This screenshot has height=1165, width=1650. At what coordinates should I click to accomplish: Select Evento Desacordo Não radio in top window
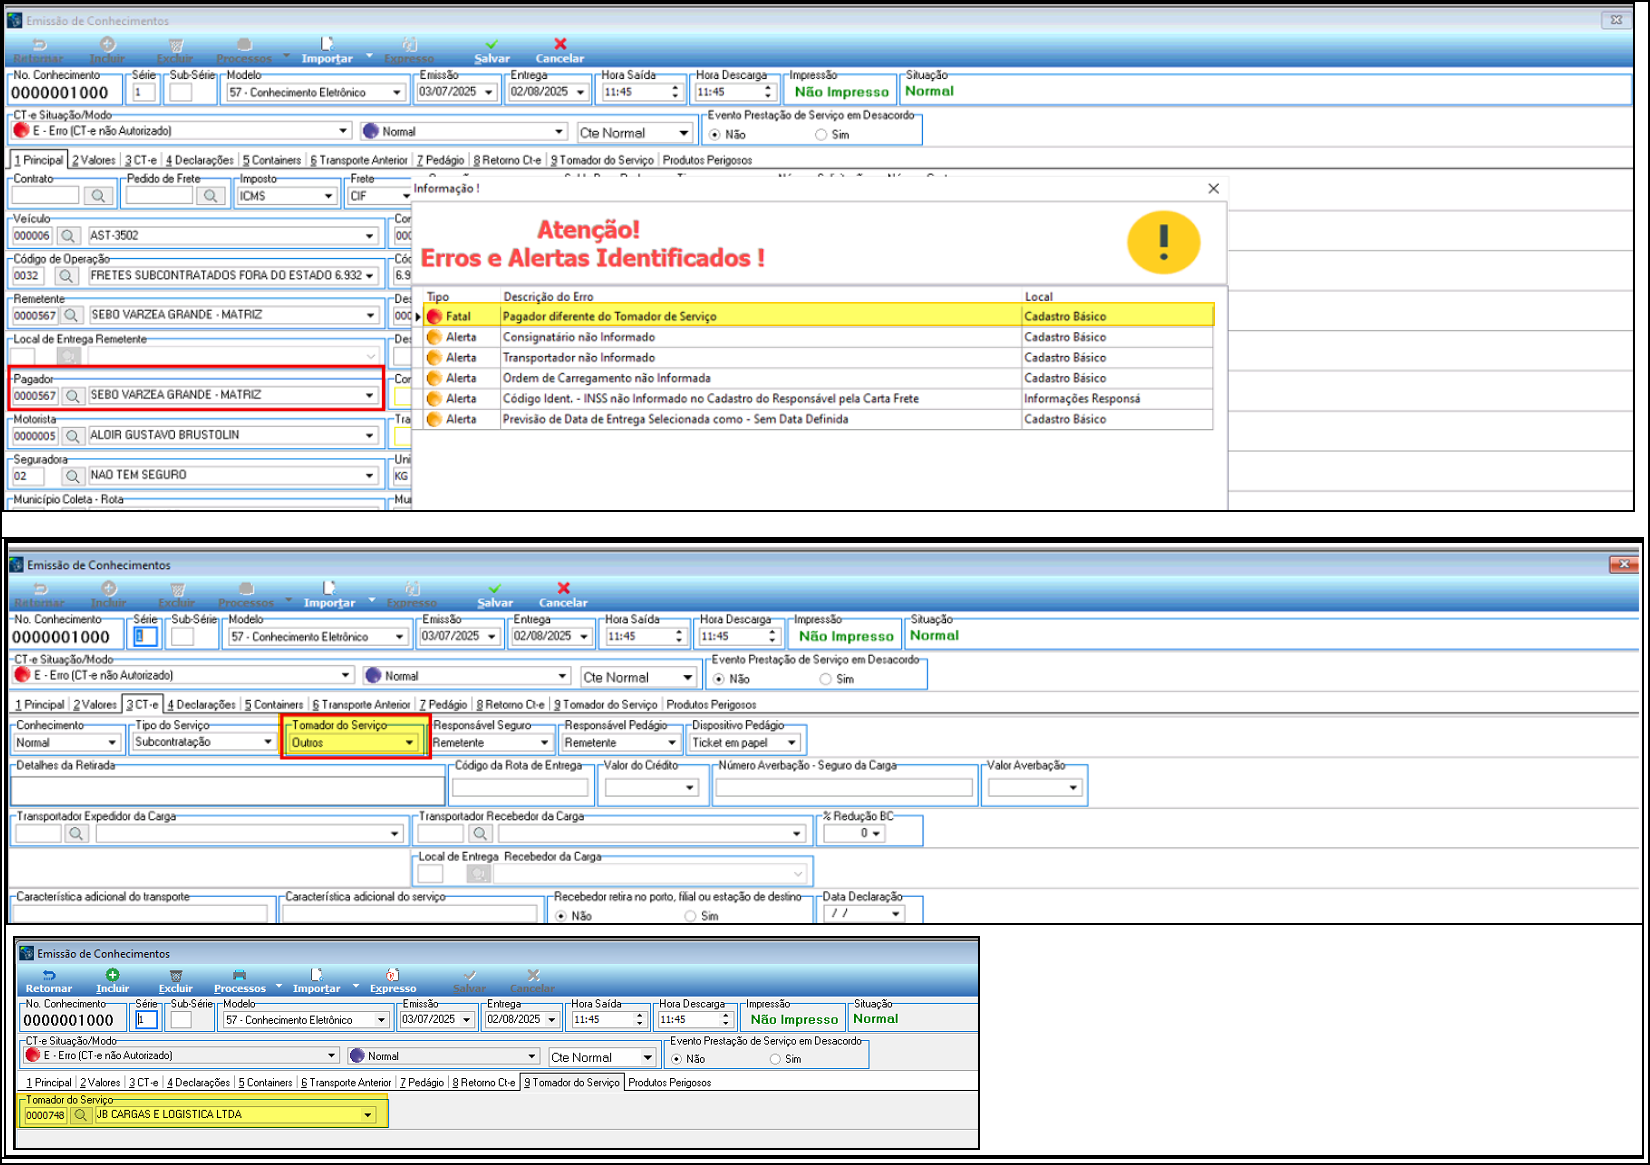[x=715, y=135]
